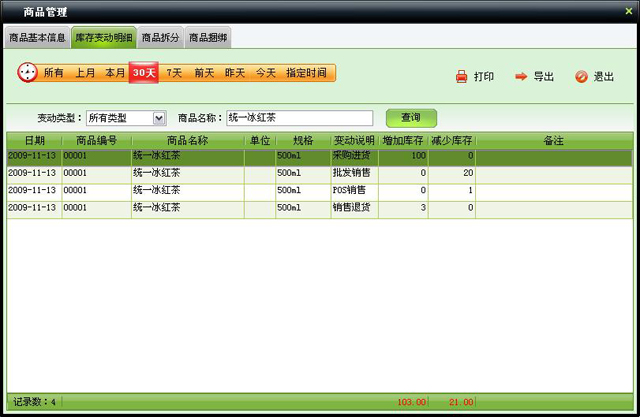
Task: Open the 商品拆分 tab
Action: pos(161,38)
